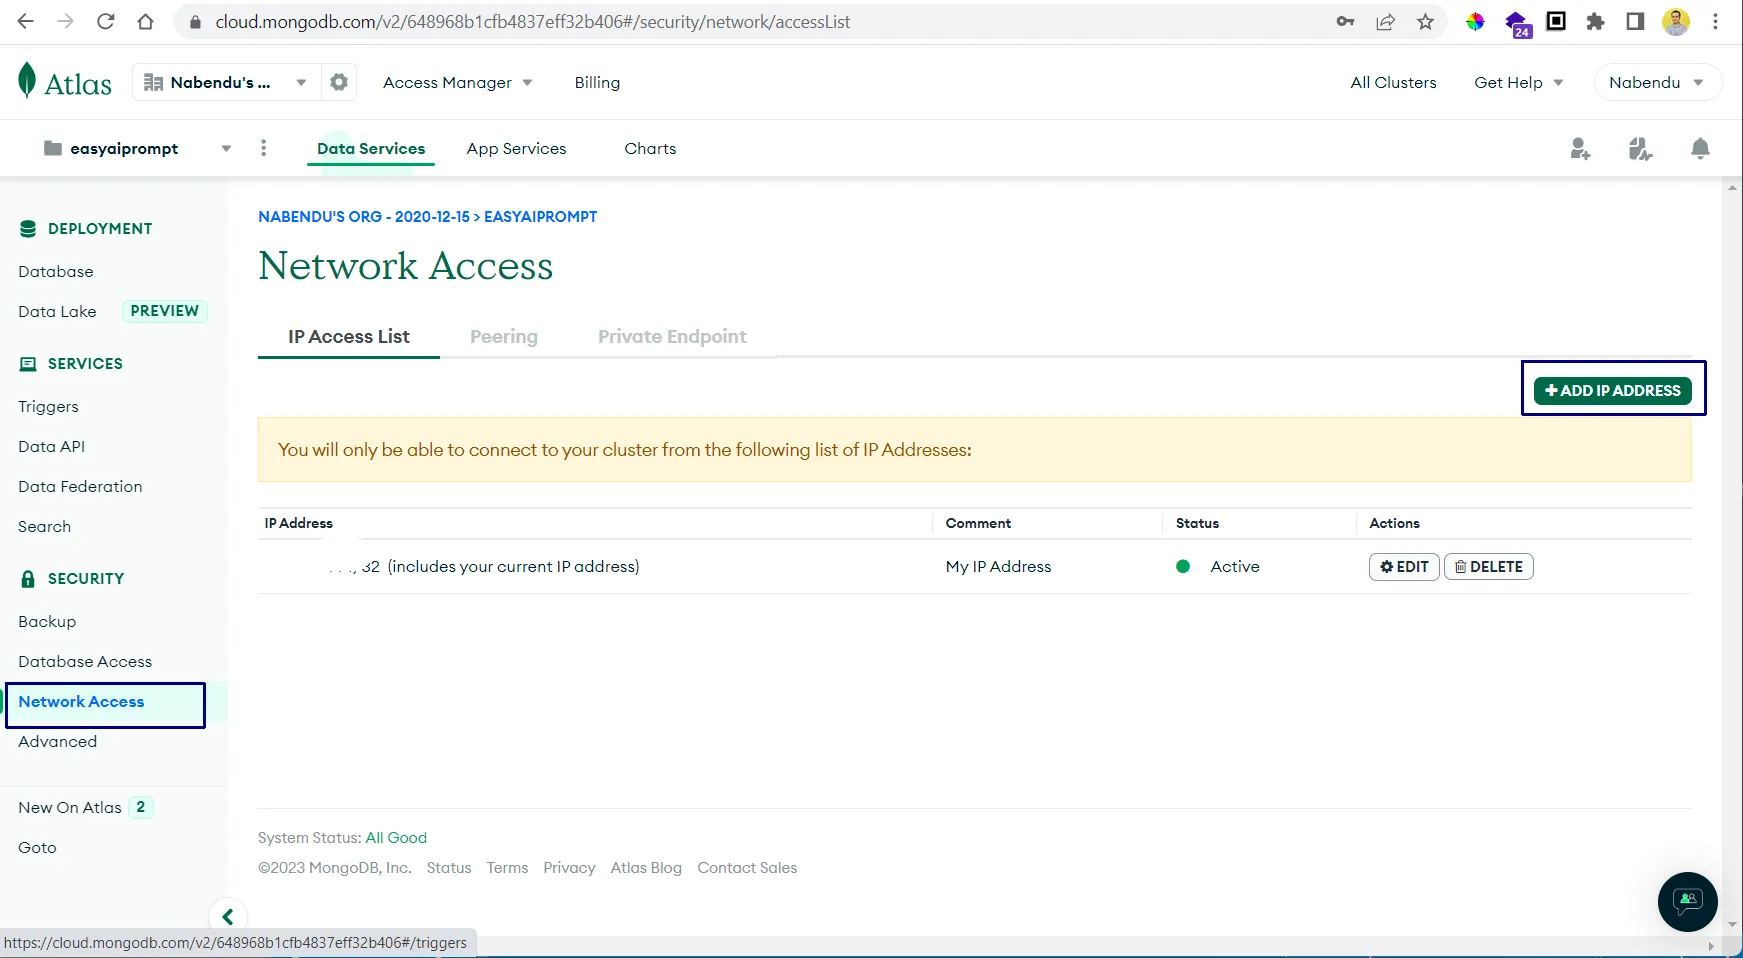Open project options three-dot menu
Screen dimensions: 1743x958
point(263,148)
